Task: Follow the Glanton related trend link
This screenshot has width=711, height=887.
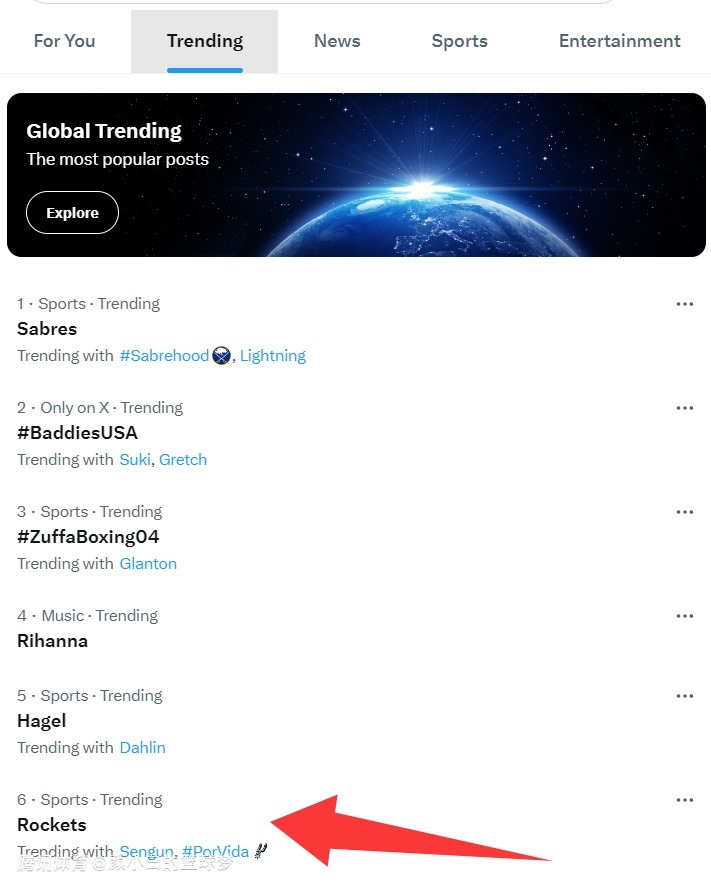Action: click(148, 564)
